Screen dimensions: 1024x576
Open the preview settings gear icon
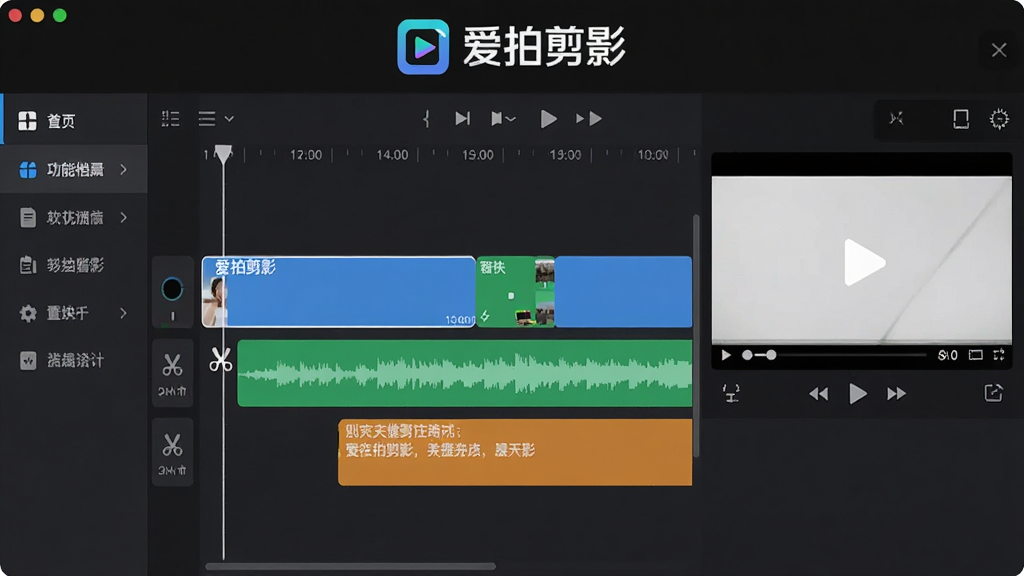click(999, 119)
